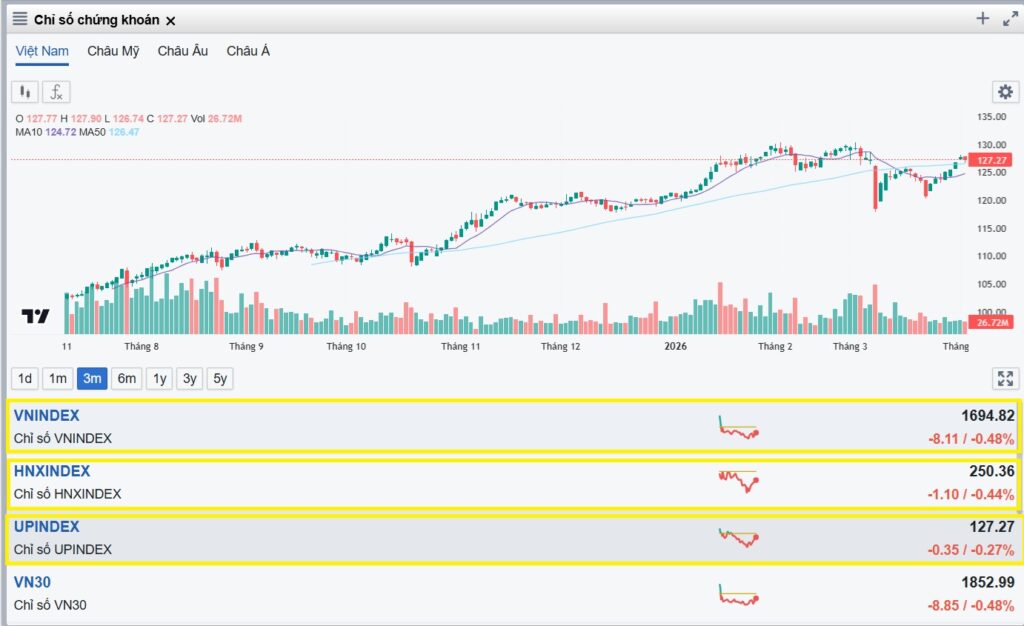Open the chart settings gear icon
Screen dimensions: 1024x626
click(x=1005, y=92)
